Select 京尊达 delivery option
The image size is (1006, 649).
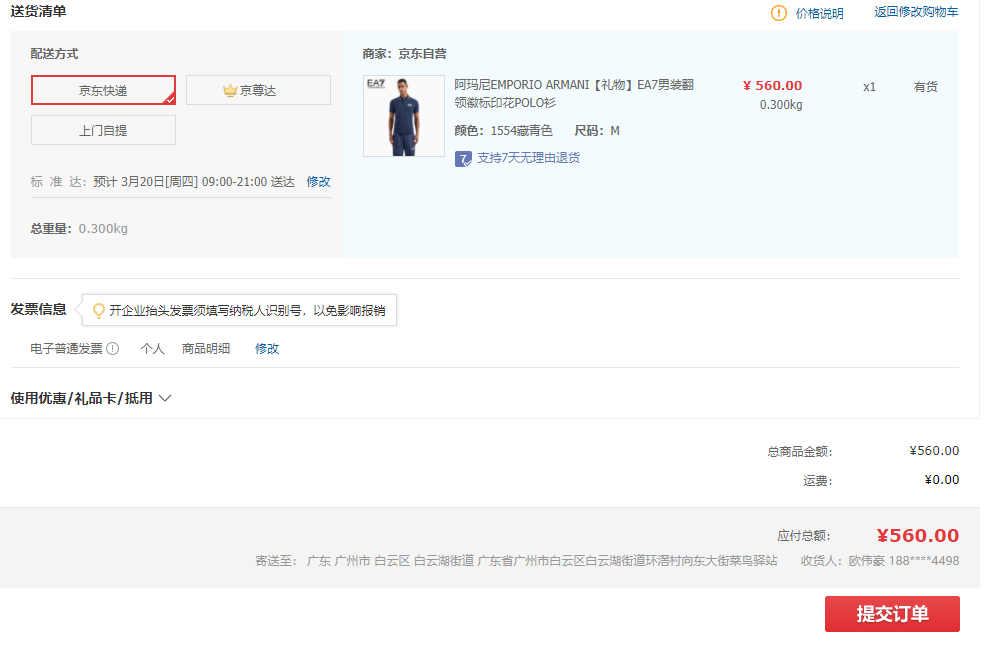point(258,90)
